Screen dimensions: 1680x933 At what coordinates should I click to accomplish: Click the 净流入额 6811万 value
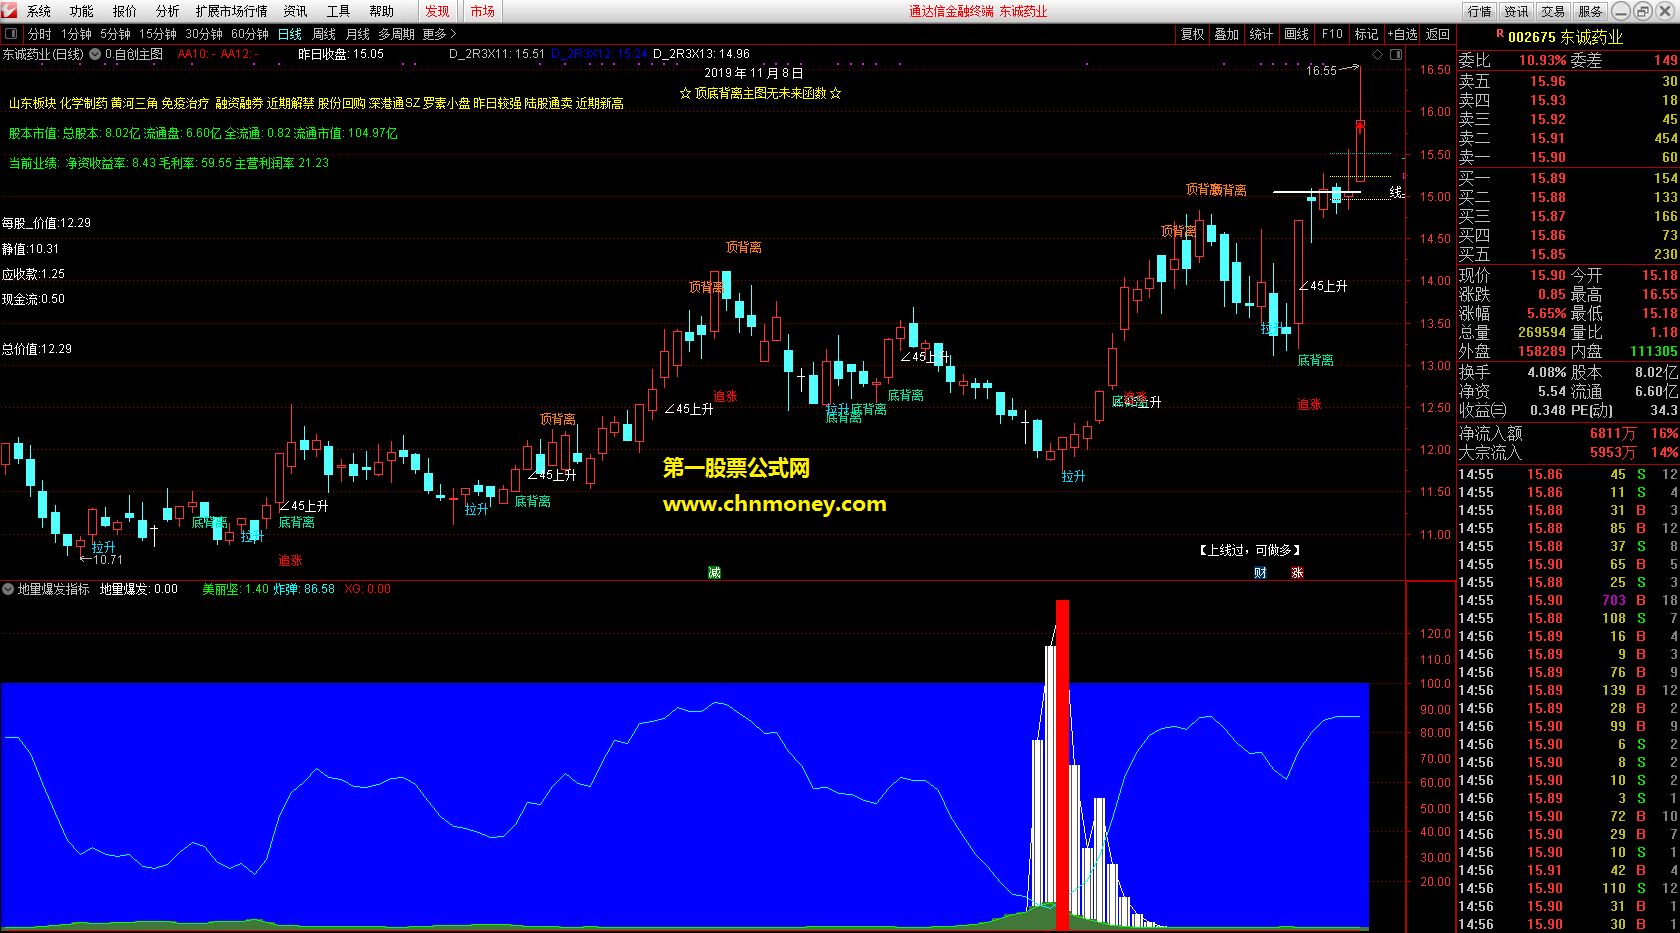coord(1613,433)
